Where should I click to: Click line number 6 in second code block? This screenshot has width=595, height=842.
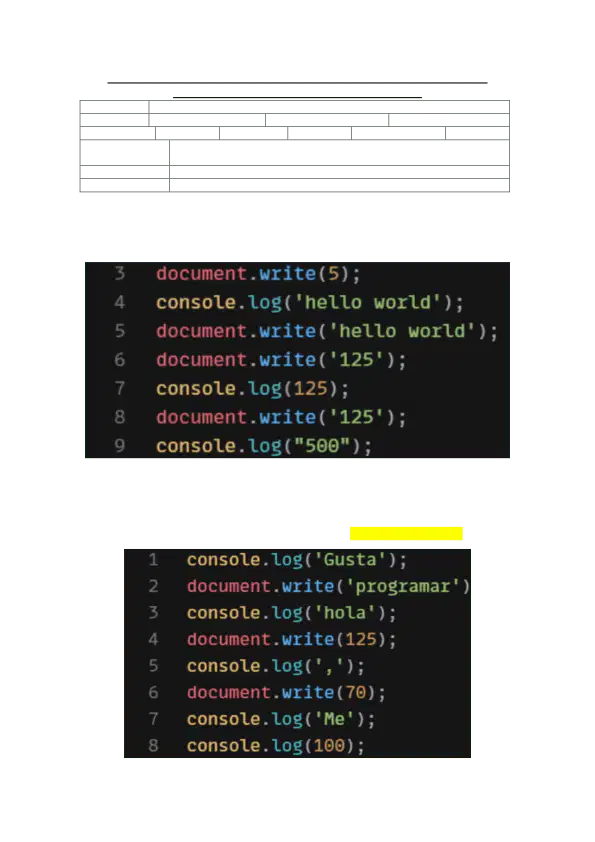click(x=154, y=692)
